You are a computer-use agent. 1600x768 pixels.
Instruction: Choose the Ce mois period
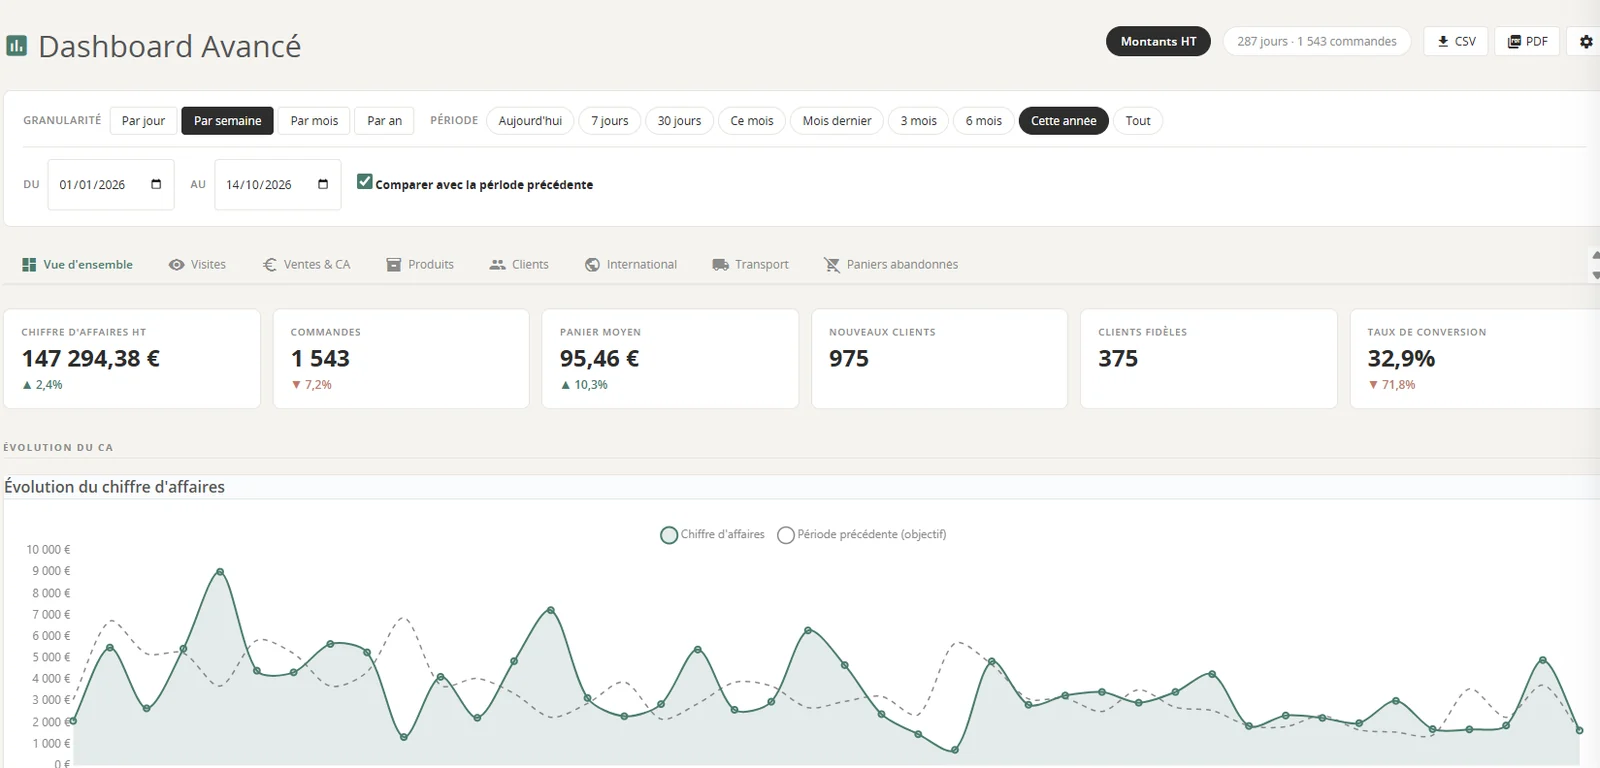click(x=752, y=121)
